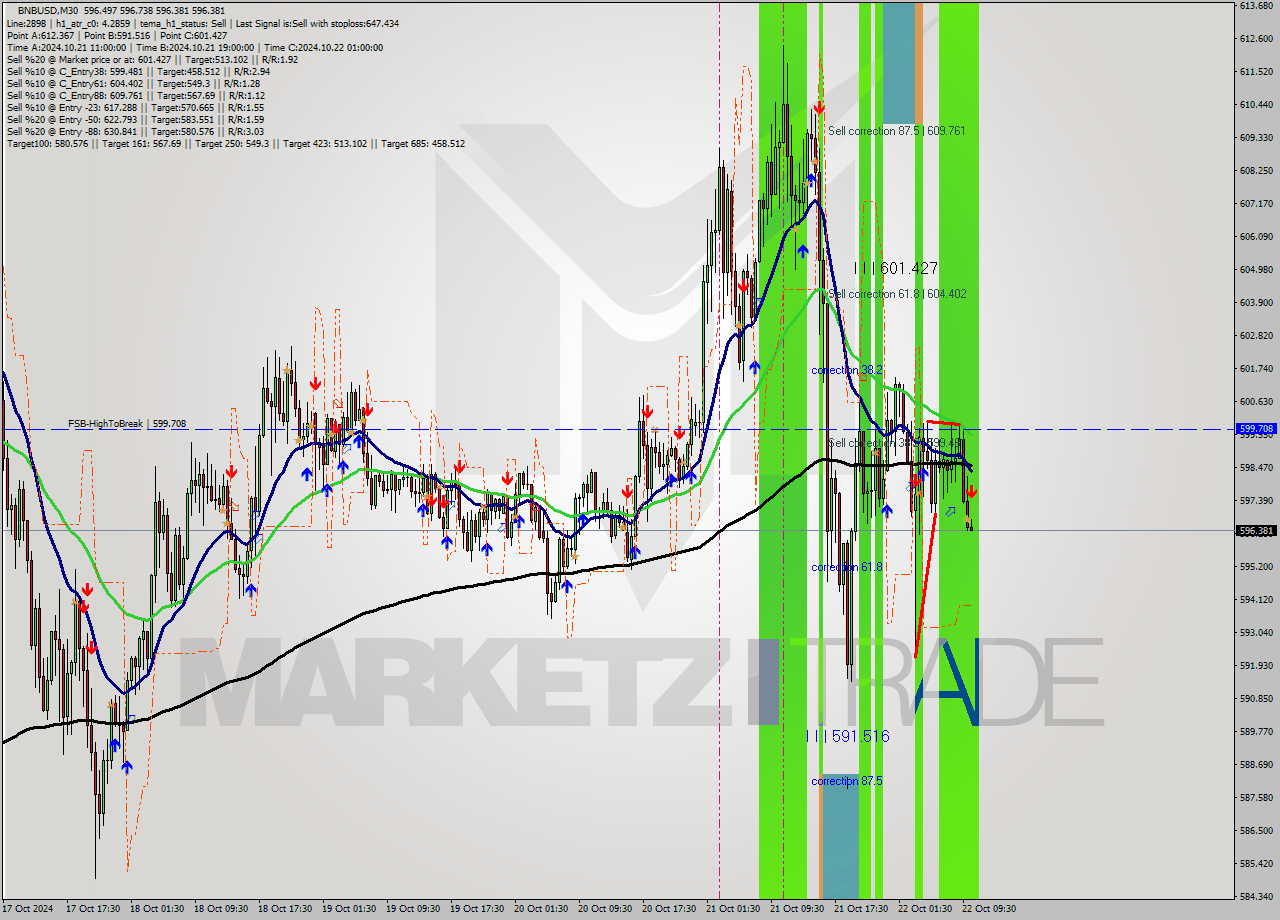
Task: Click the blue 'correction 61.8' label
Action: pyautogui.click(x=847, y=567)
